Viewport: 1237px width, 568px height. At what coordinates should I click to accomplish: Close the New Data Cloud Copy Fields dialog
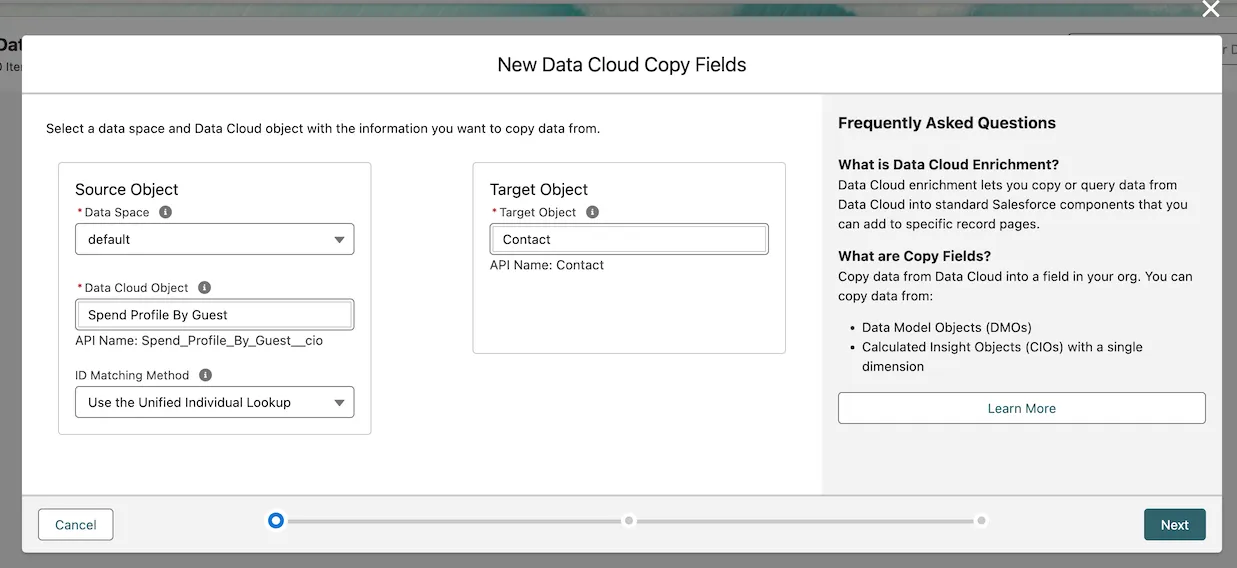pos(1210,10)
